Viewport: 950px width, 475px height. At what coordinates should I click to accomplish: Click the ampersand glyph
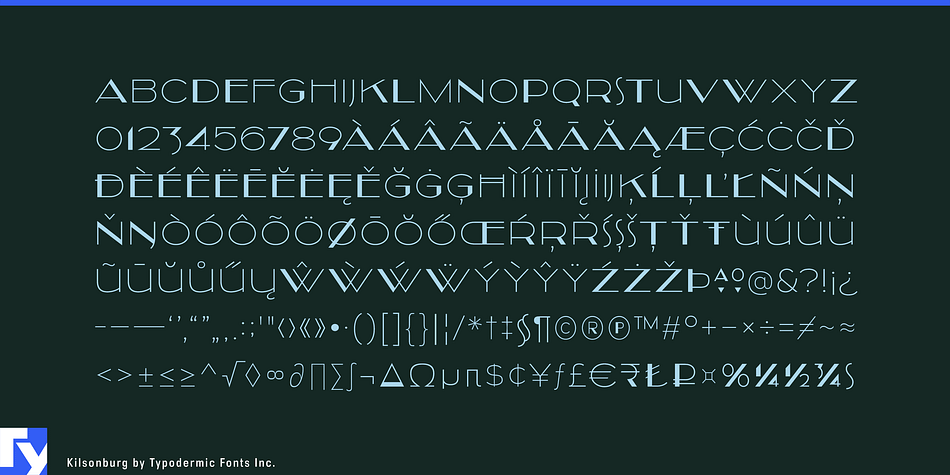coord(789,282)
